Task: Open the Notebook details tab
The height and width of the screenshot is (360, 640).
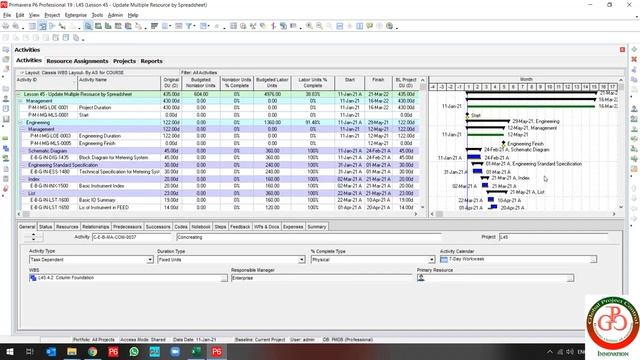Action: coord(201,227)
